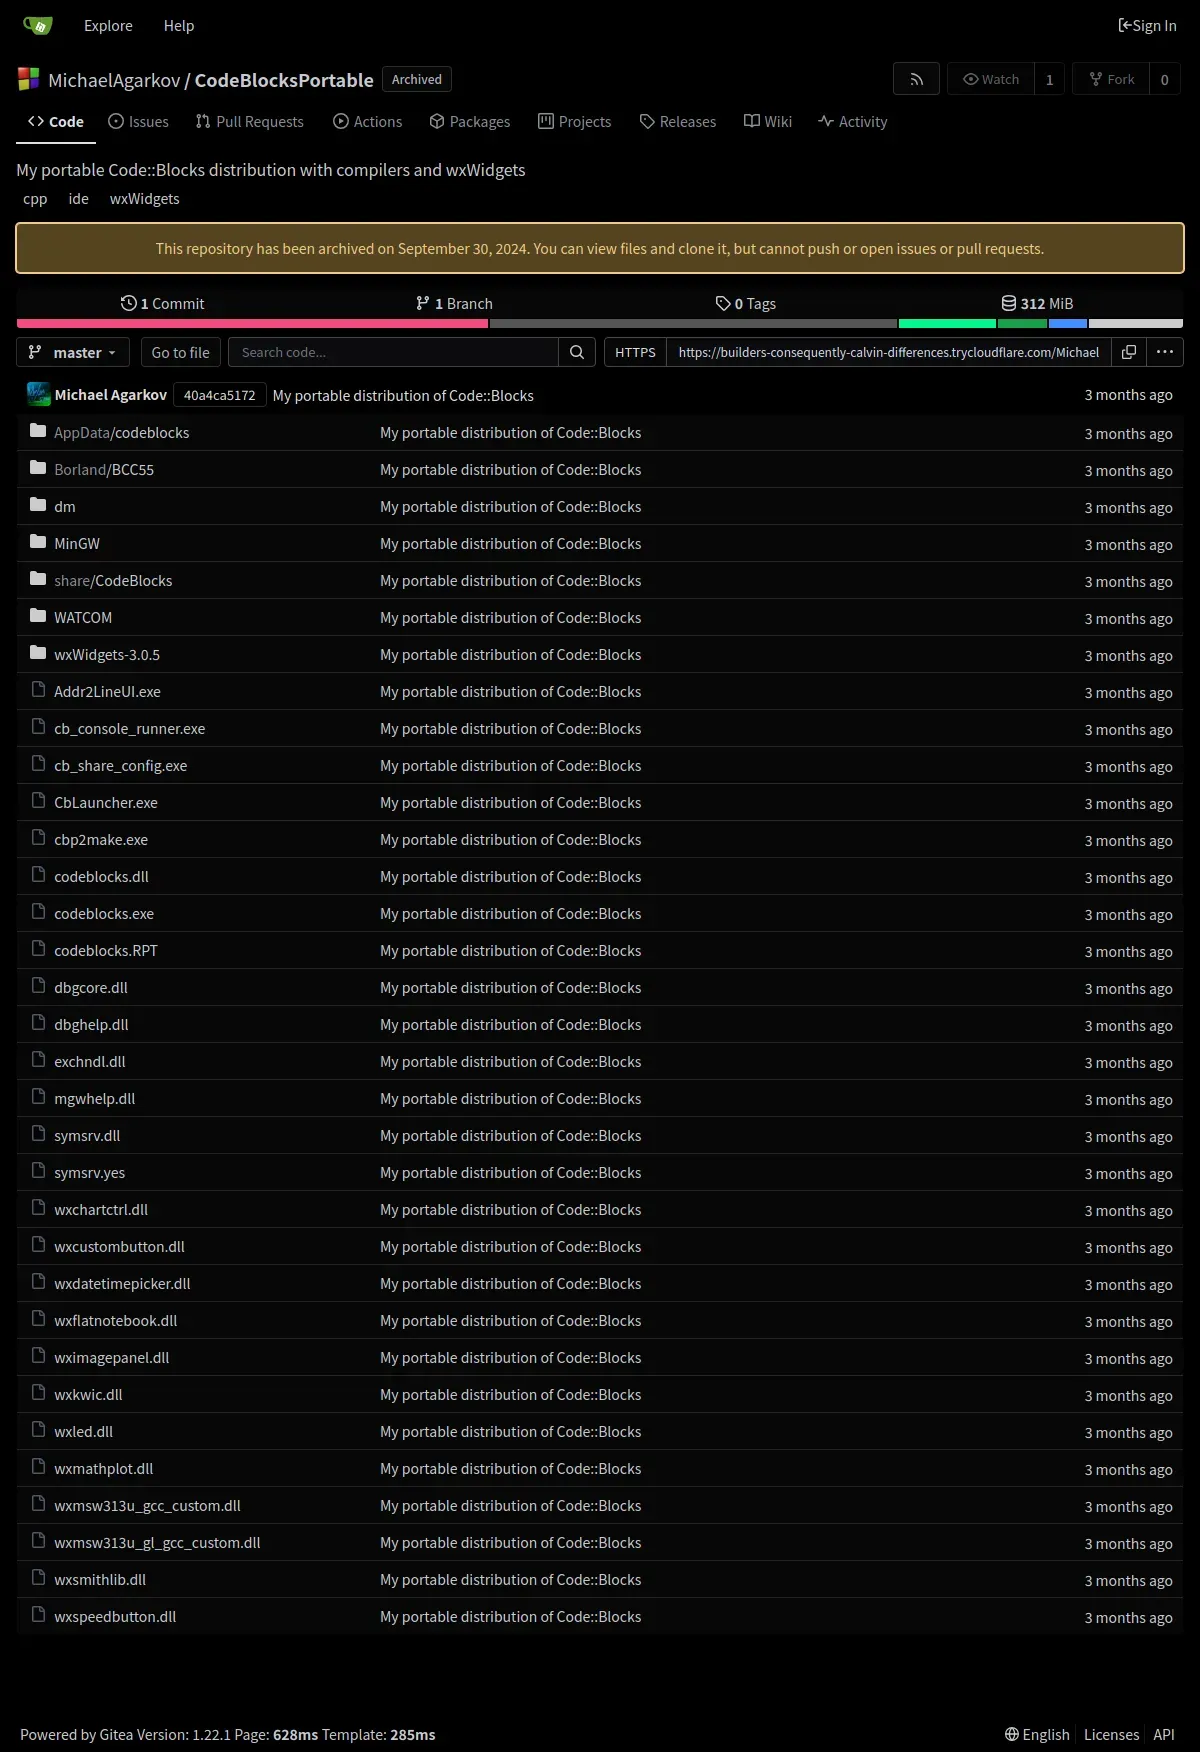1200x1752 pixels.
Task: Open the more options ellipsis button
Action: pos(1165,352)
